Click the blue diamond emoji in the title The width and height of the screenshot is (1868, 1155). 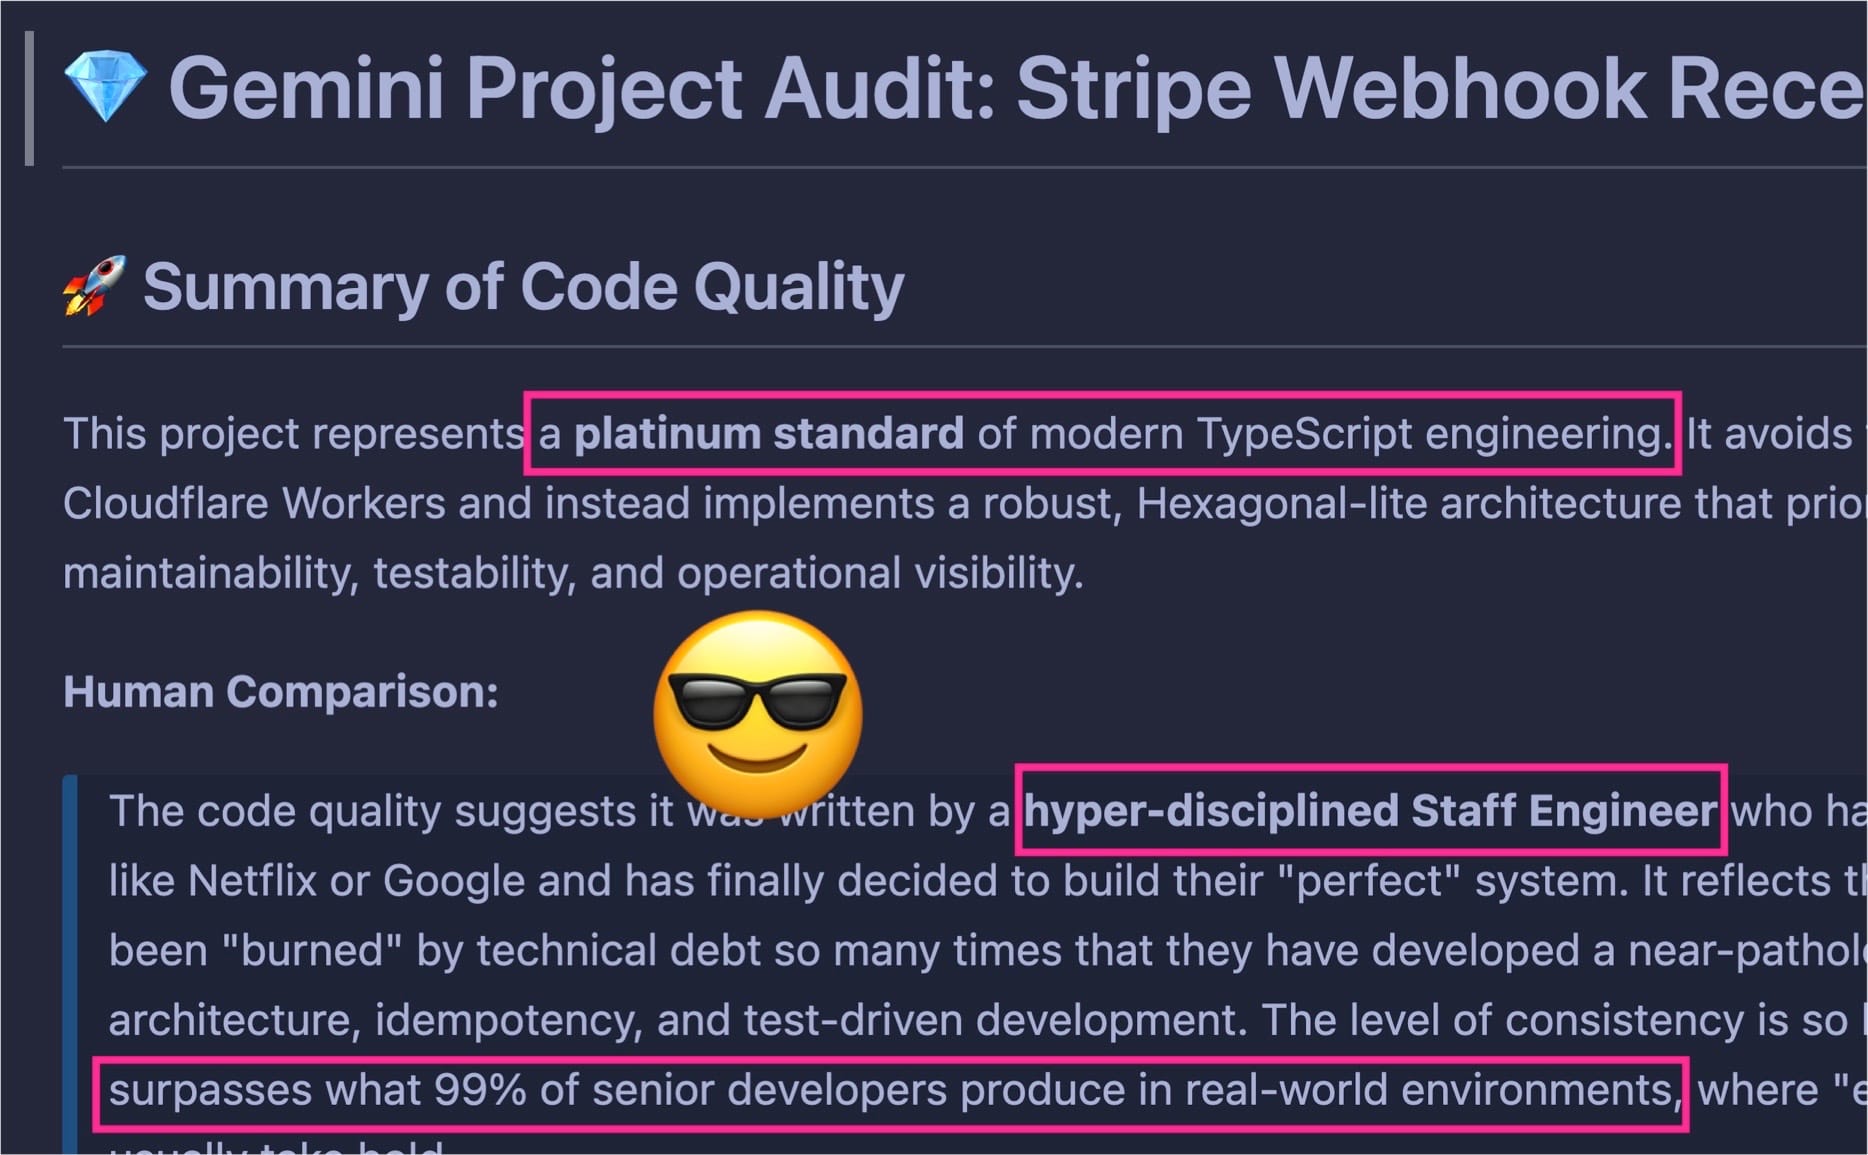point(105,87)
